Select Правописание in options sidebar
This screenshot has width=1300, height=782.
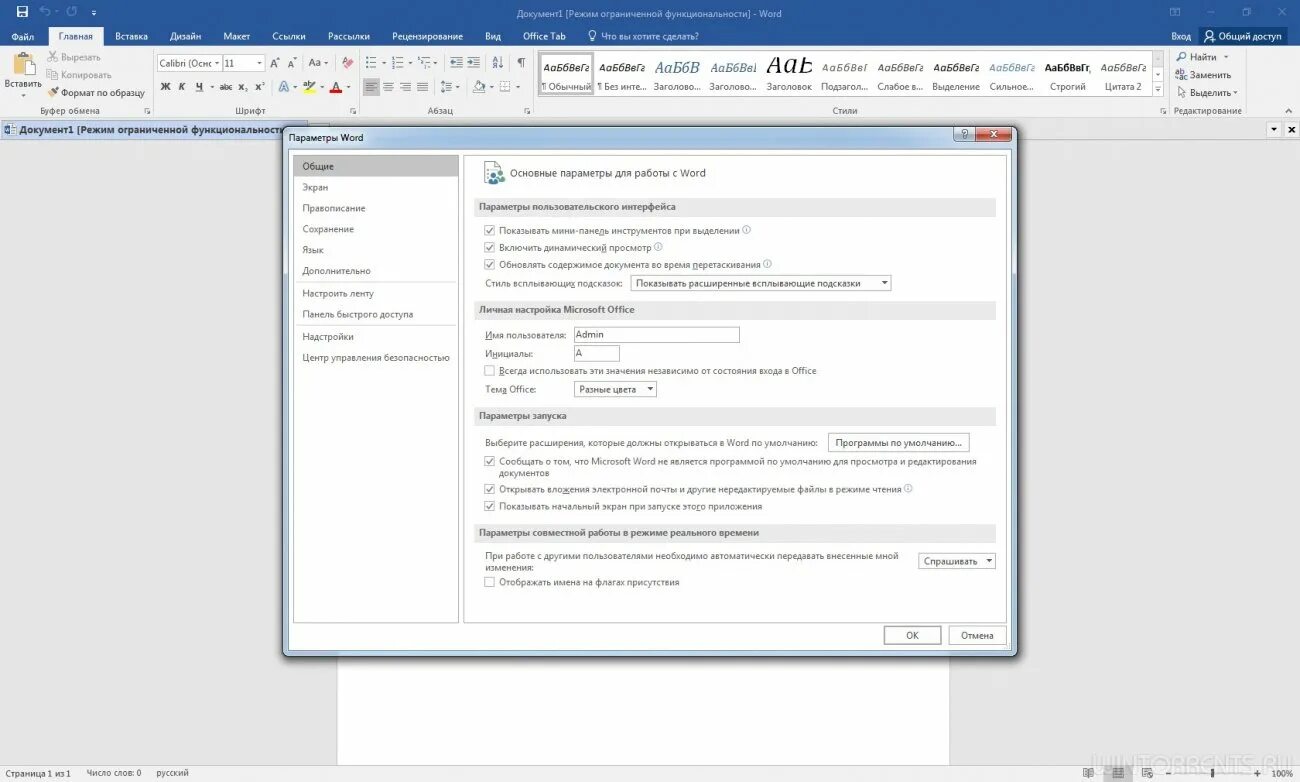375,208
